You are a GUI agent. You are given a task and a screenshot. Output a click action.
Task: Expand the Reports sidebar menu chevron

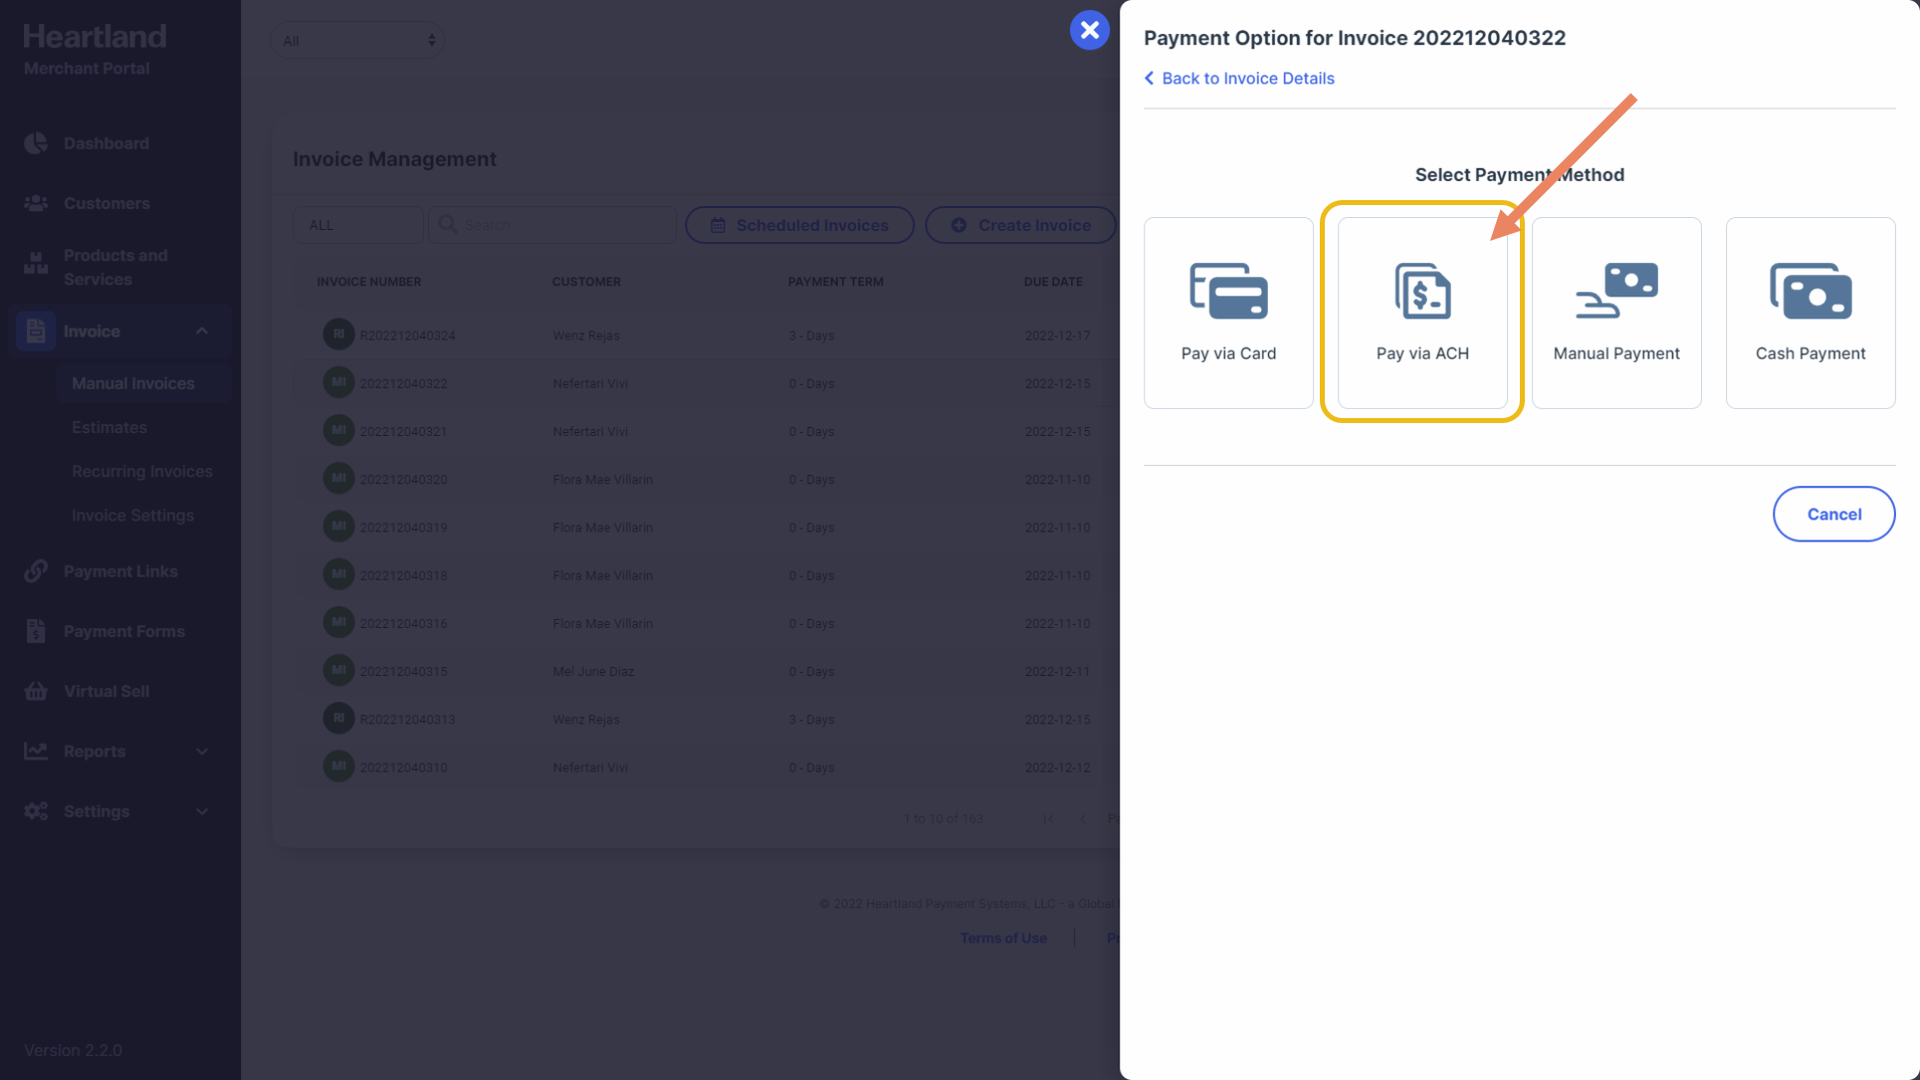[x=202, y=752]
